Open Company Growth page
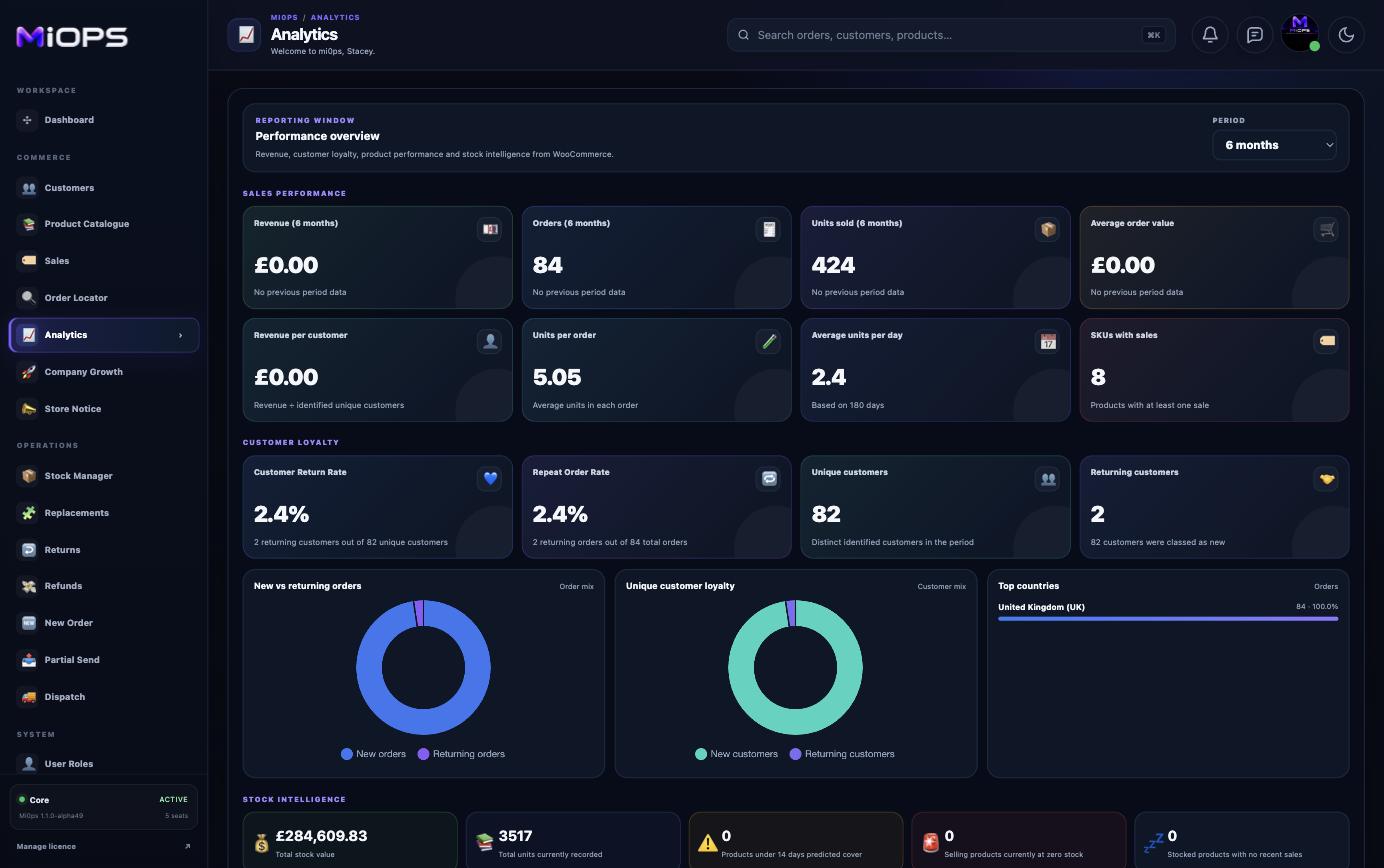This screenshot has width=1384, height=868. (x=104, y=372)
